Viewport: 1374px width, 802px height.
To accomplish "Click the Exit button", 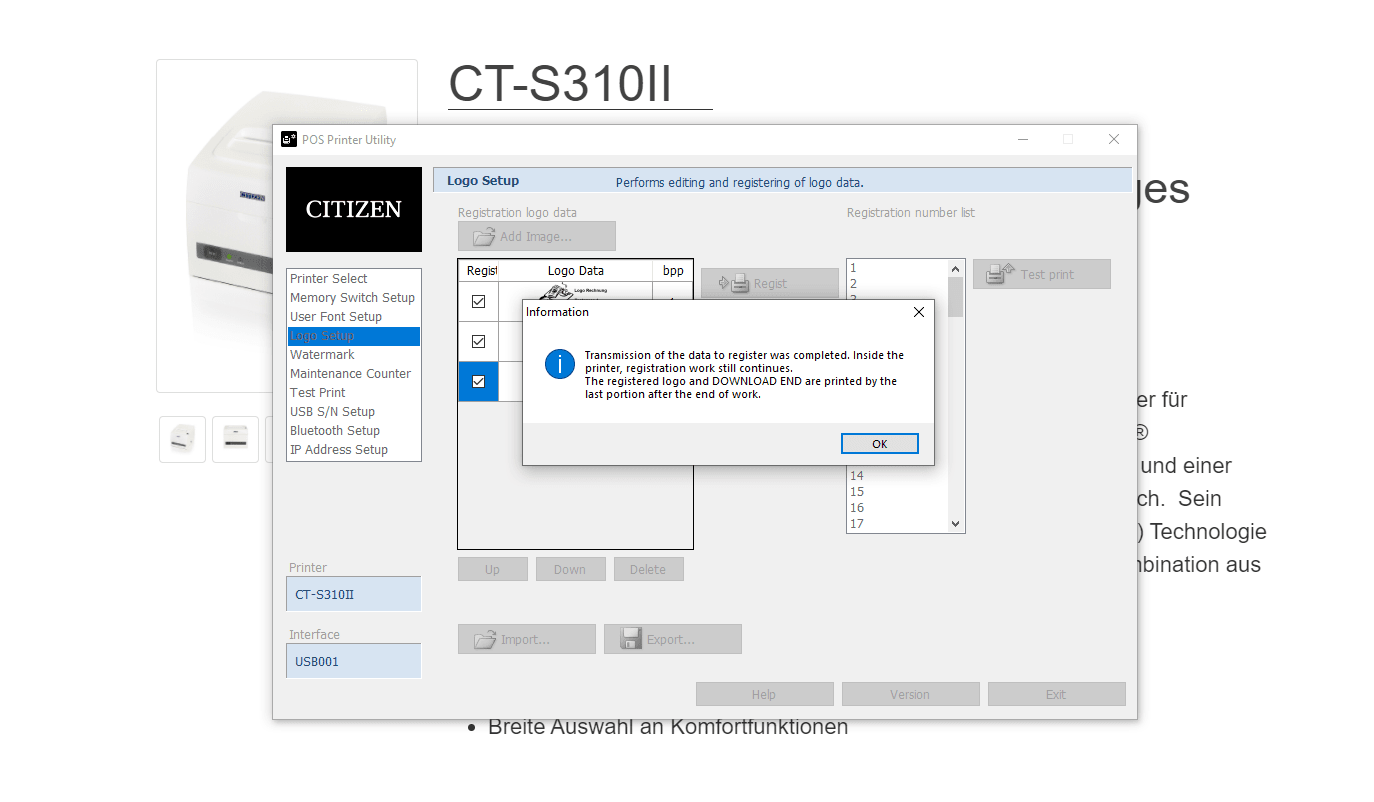I will (1057, 694).
